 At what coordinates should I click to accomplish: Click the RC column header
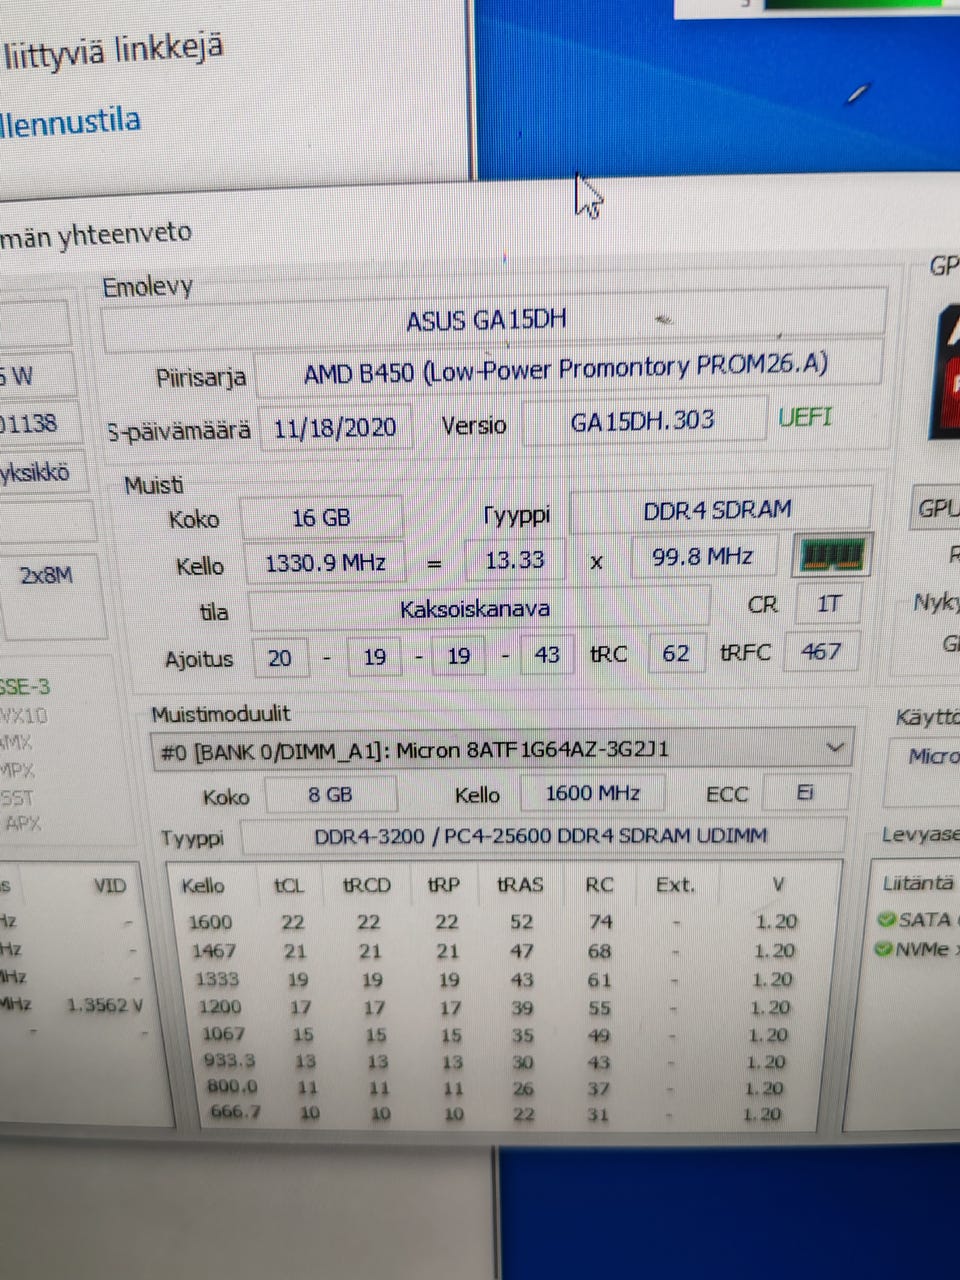tap(599, 885)
